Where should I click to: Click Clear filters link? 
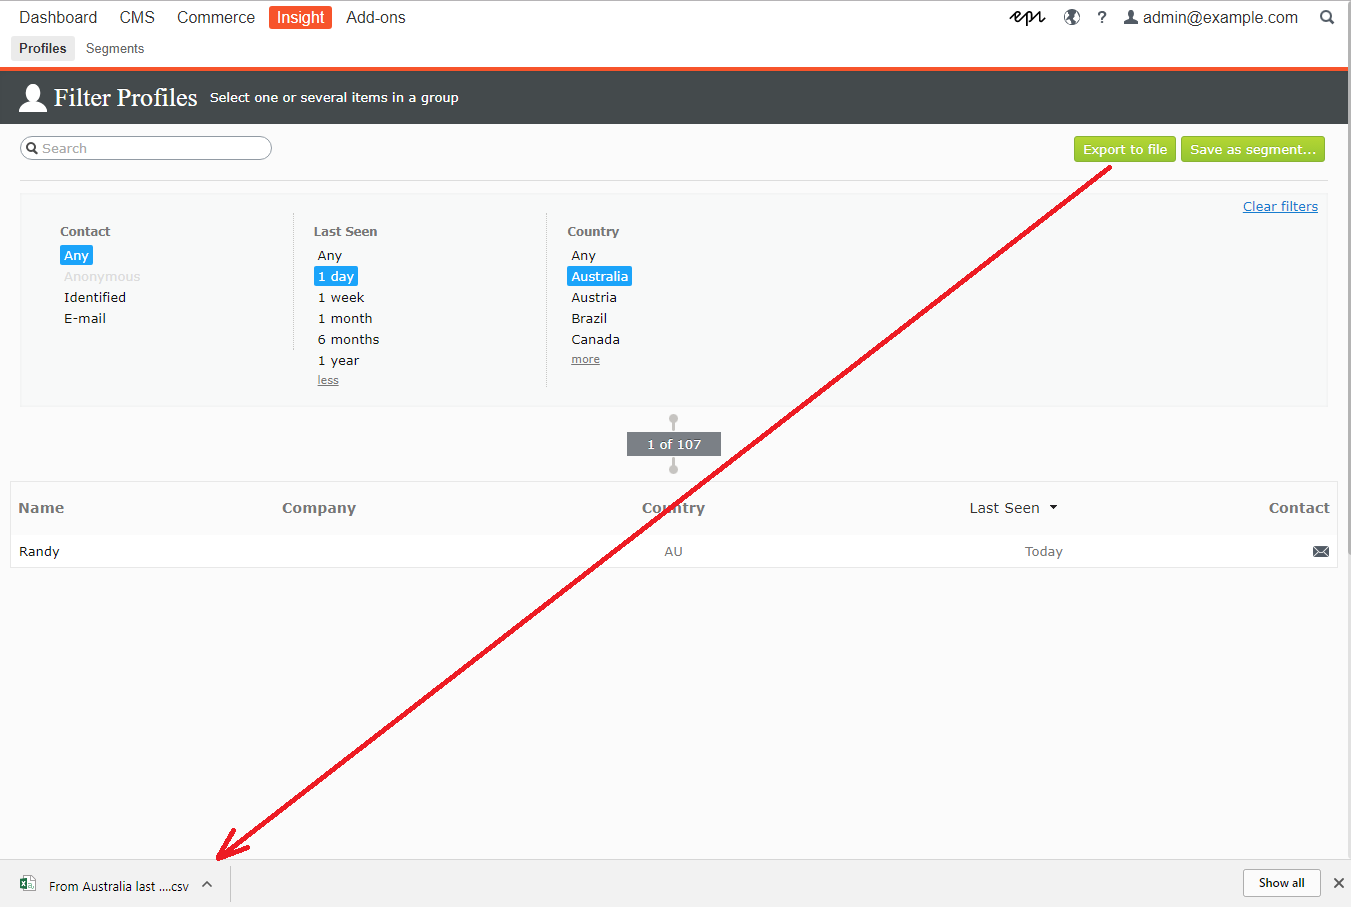(x=1280, y=206)
